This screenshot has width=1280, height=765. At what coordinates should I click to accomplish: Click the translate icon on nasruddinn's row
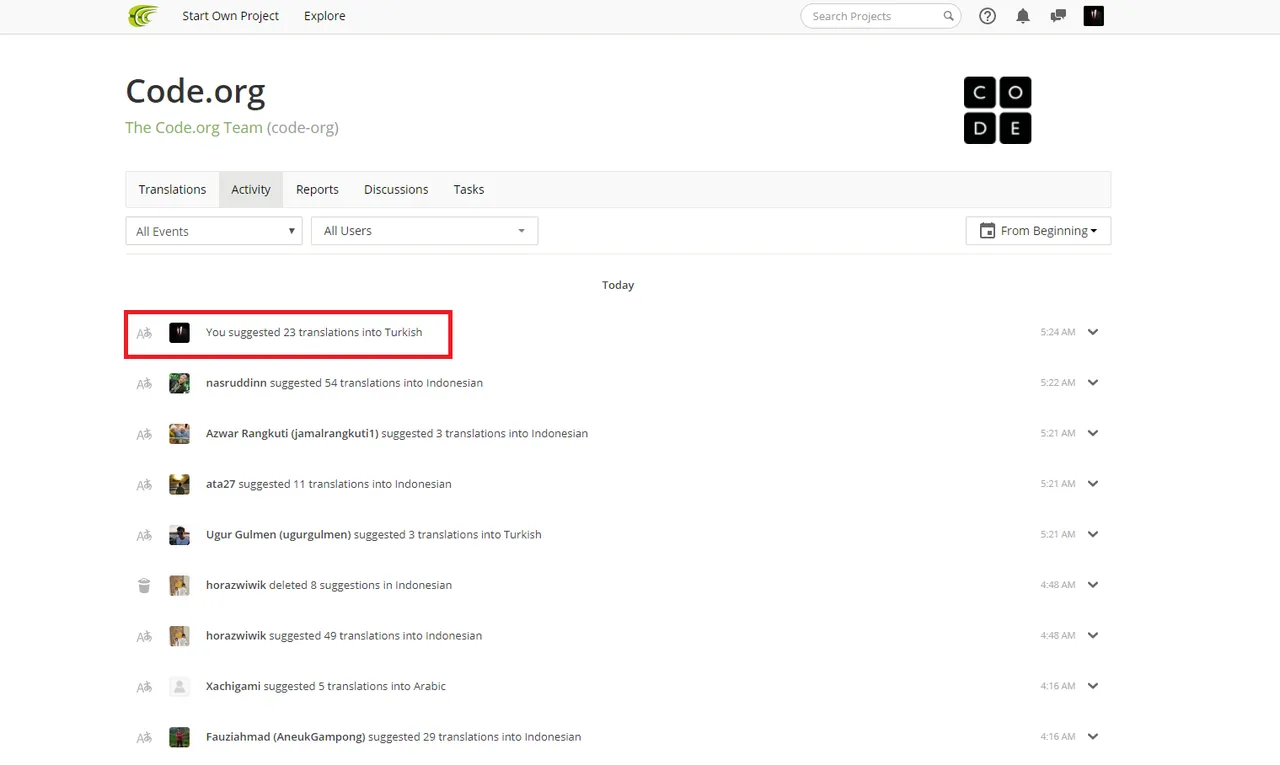click(x=144, y=383)
